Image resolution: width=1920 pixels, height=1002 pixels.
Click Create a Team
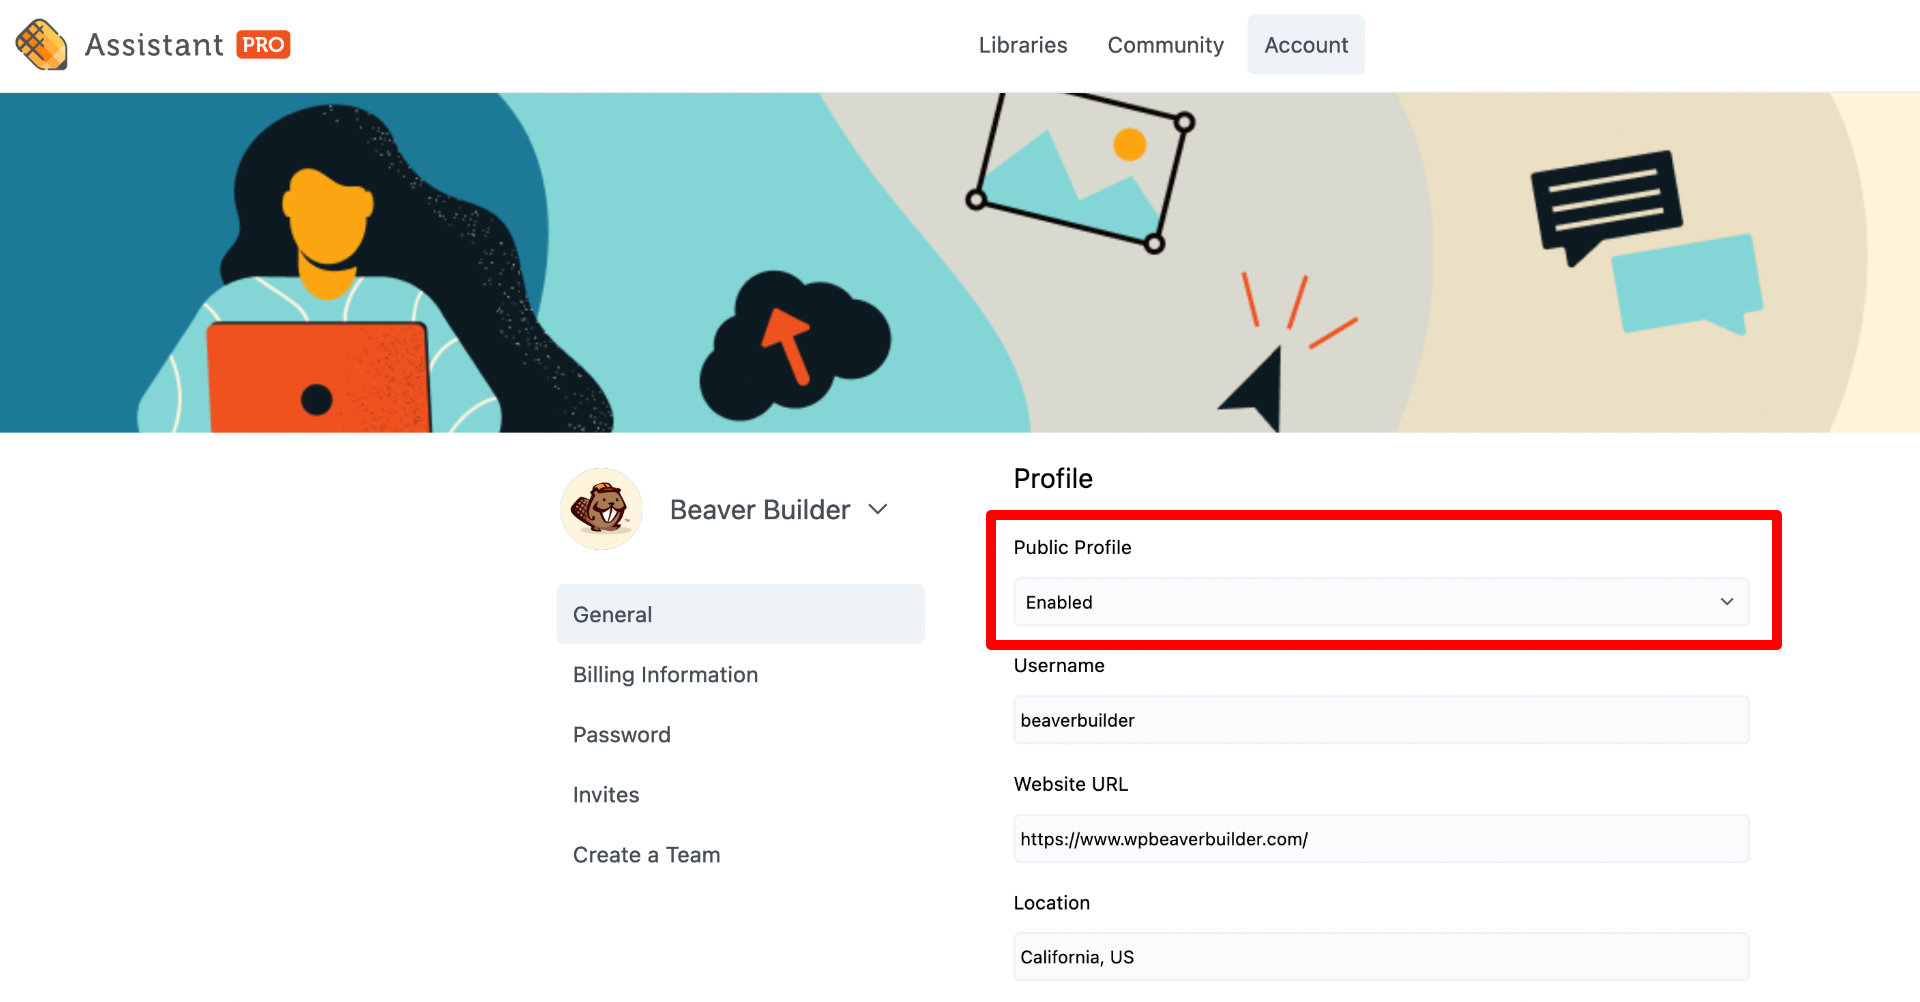coord(646,854)
